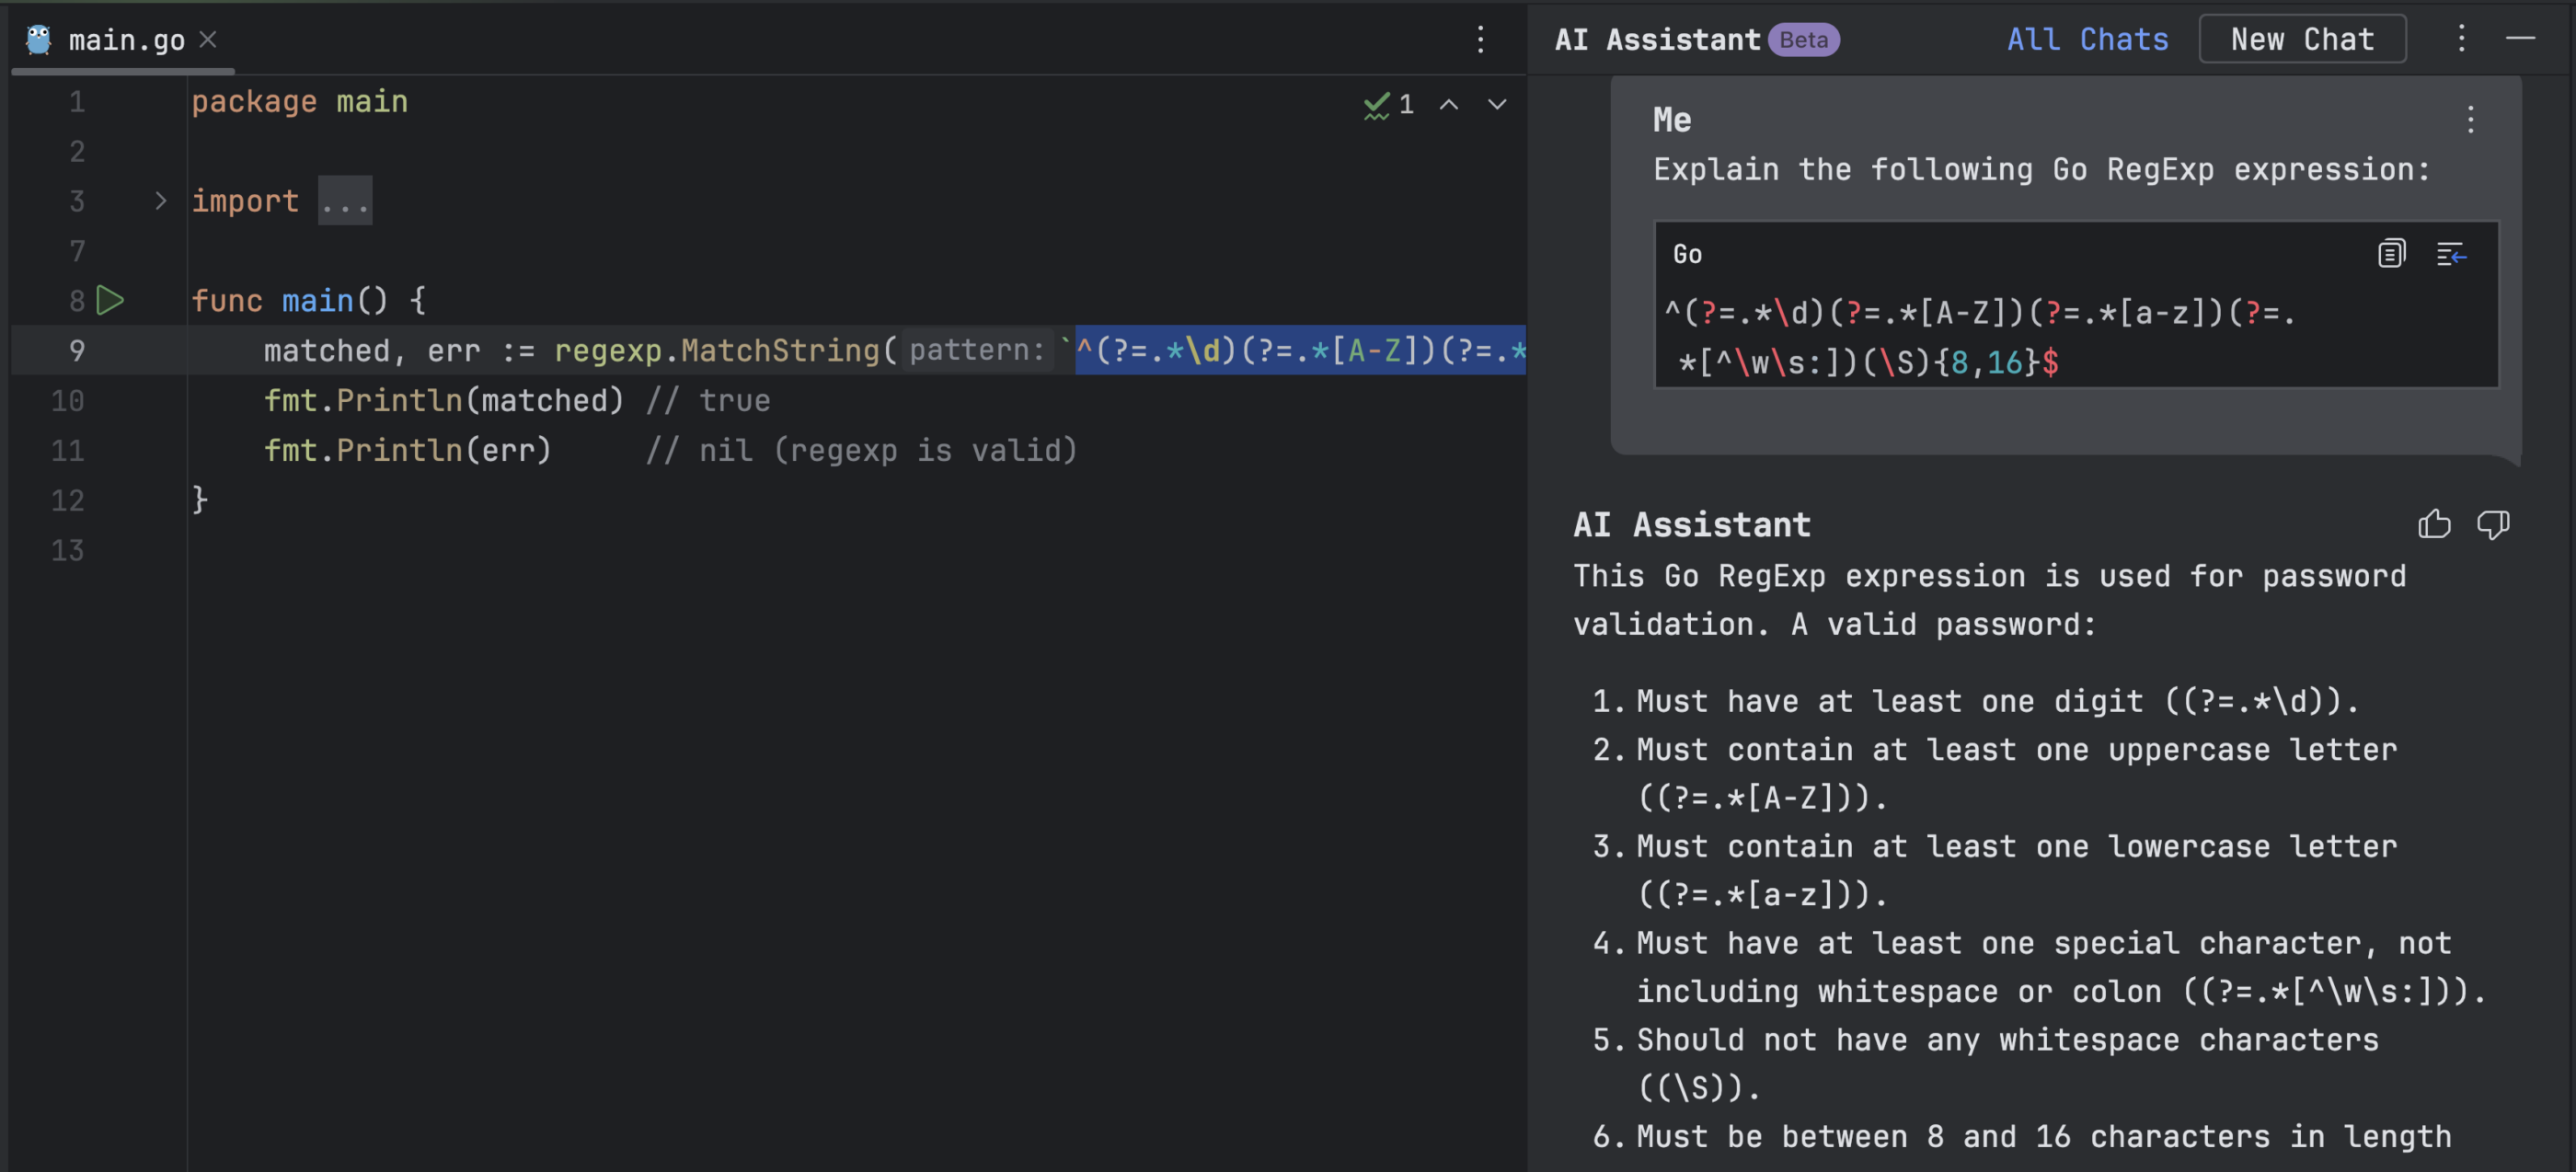Click line number 13 in gutter
Viewport: 2576px width, 1172px height.
[x=67, y=550]
